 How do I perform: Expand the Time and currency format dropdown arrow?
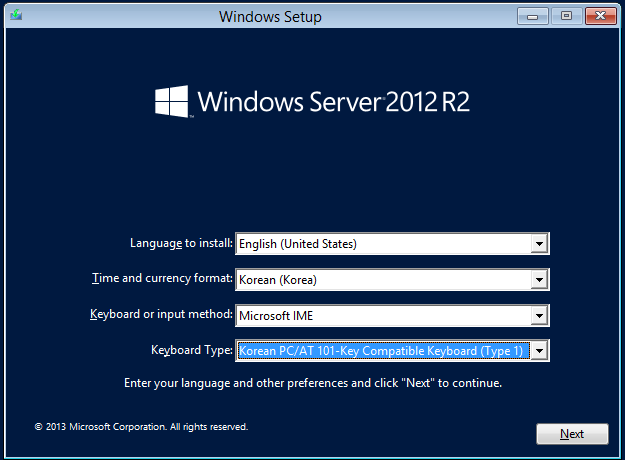tap(539, 279)
